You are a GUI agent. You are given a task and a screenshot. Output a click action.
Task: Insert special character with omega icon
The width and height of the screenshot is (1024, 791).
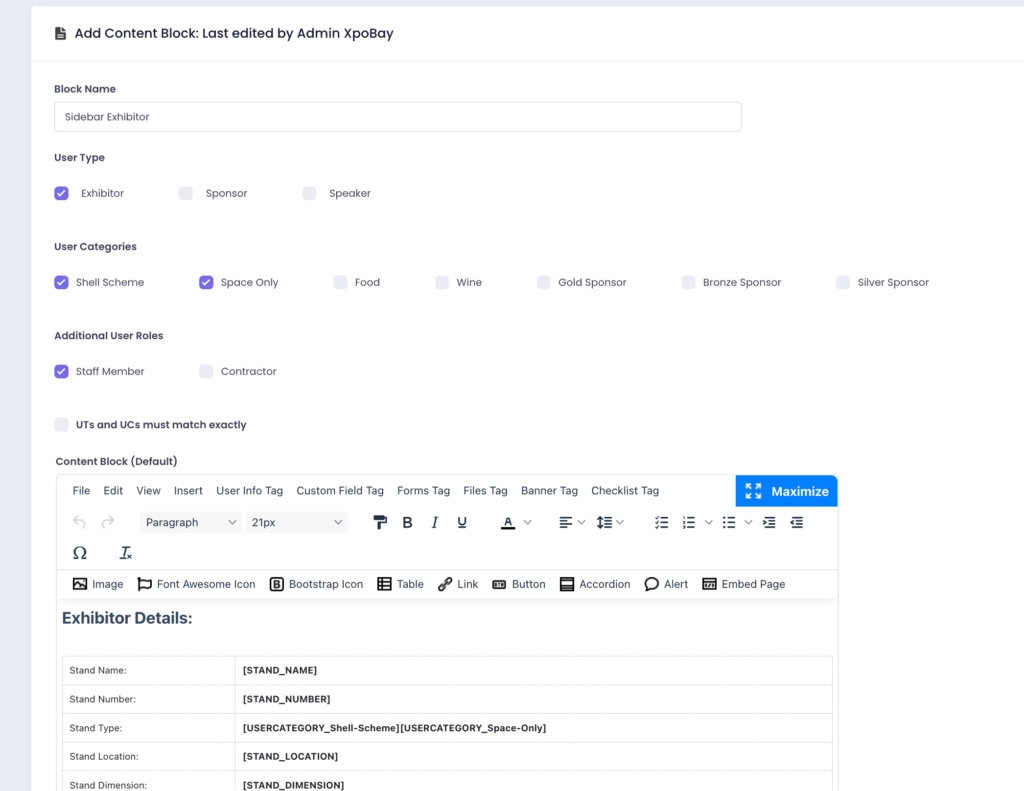pos(80,553)
